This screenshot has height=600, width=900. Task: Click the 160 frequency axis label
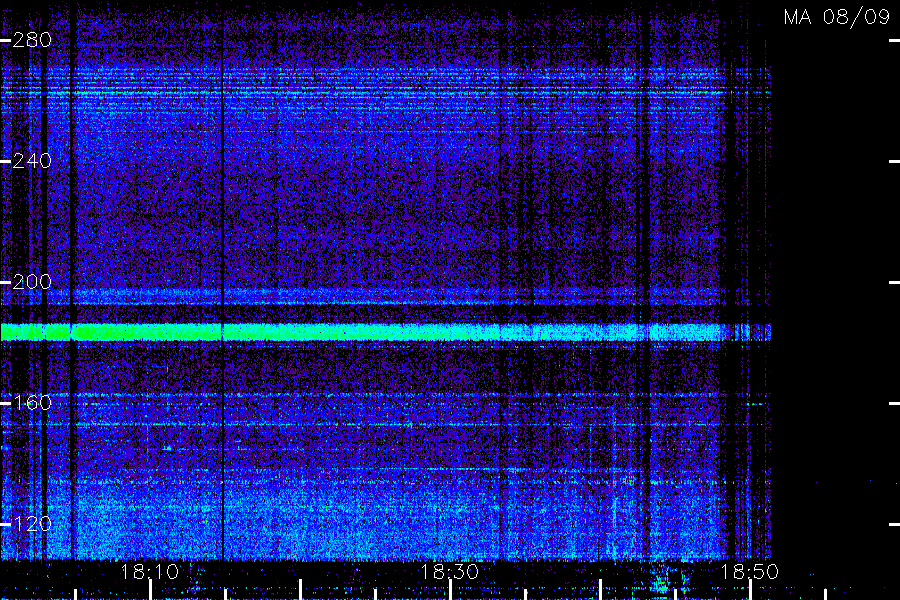(32, 402)
